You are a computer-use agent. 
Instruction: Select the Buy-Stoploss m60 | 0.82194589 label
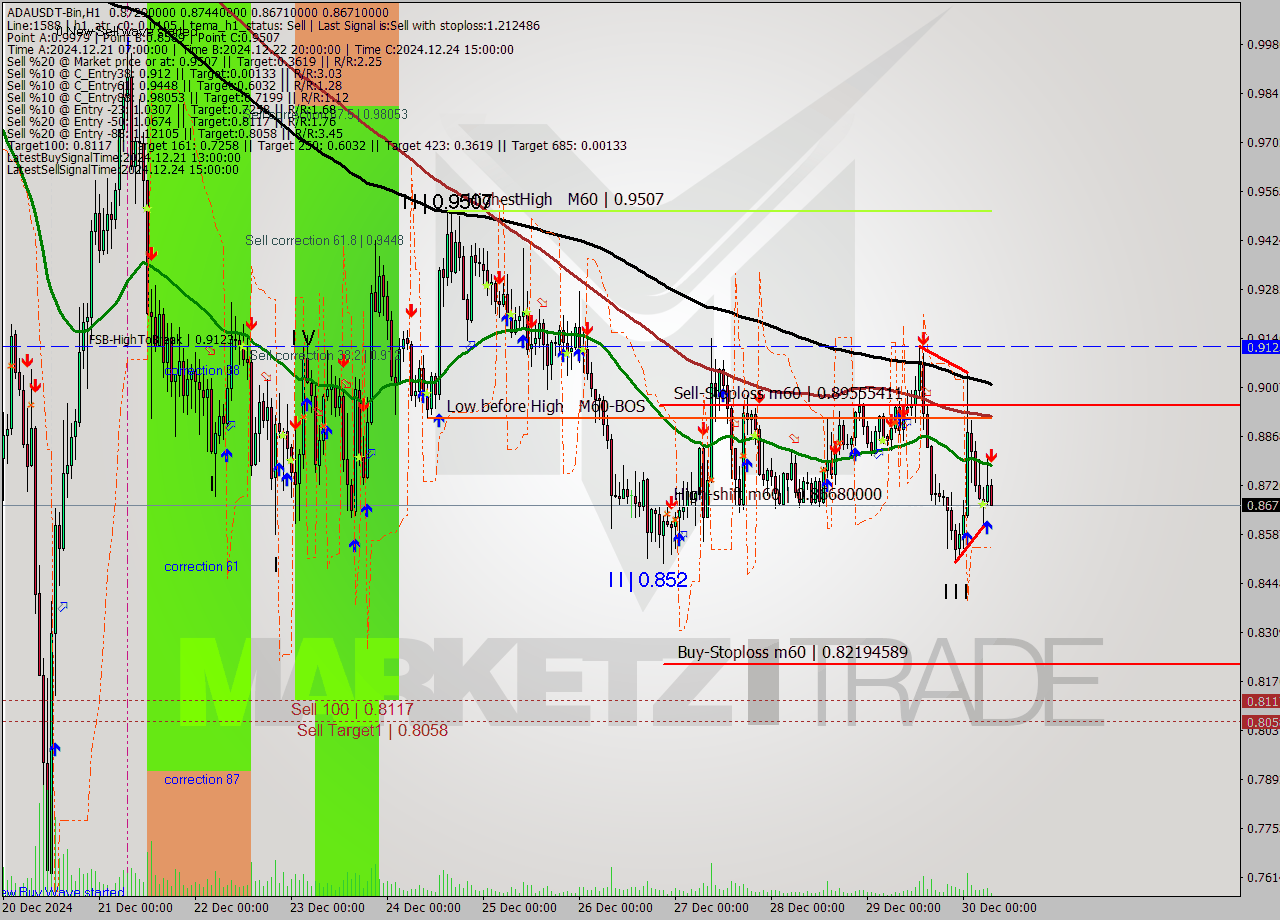click(x=793, y=652)
